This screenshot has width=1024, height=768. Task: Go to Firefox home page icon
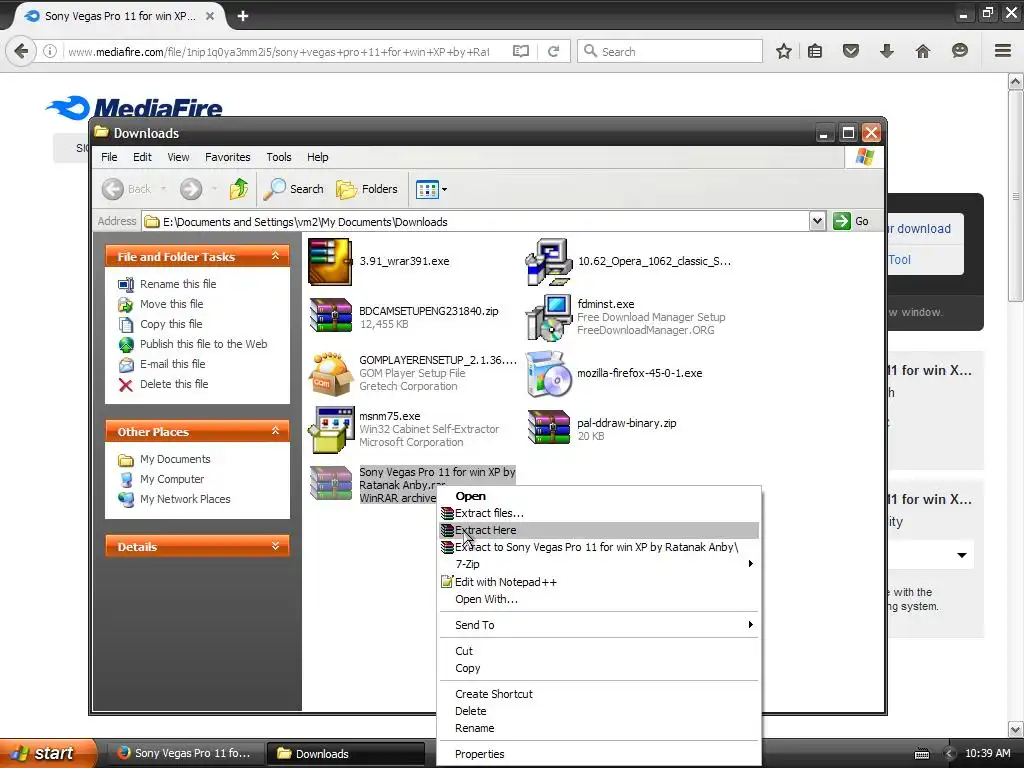pos(922,51)
